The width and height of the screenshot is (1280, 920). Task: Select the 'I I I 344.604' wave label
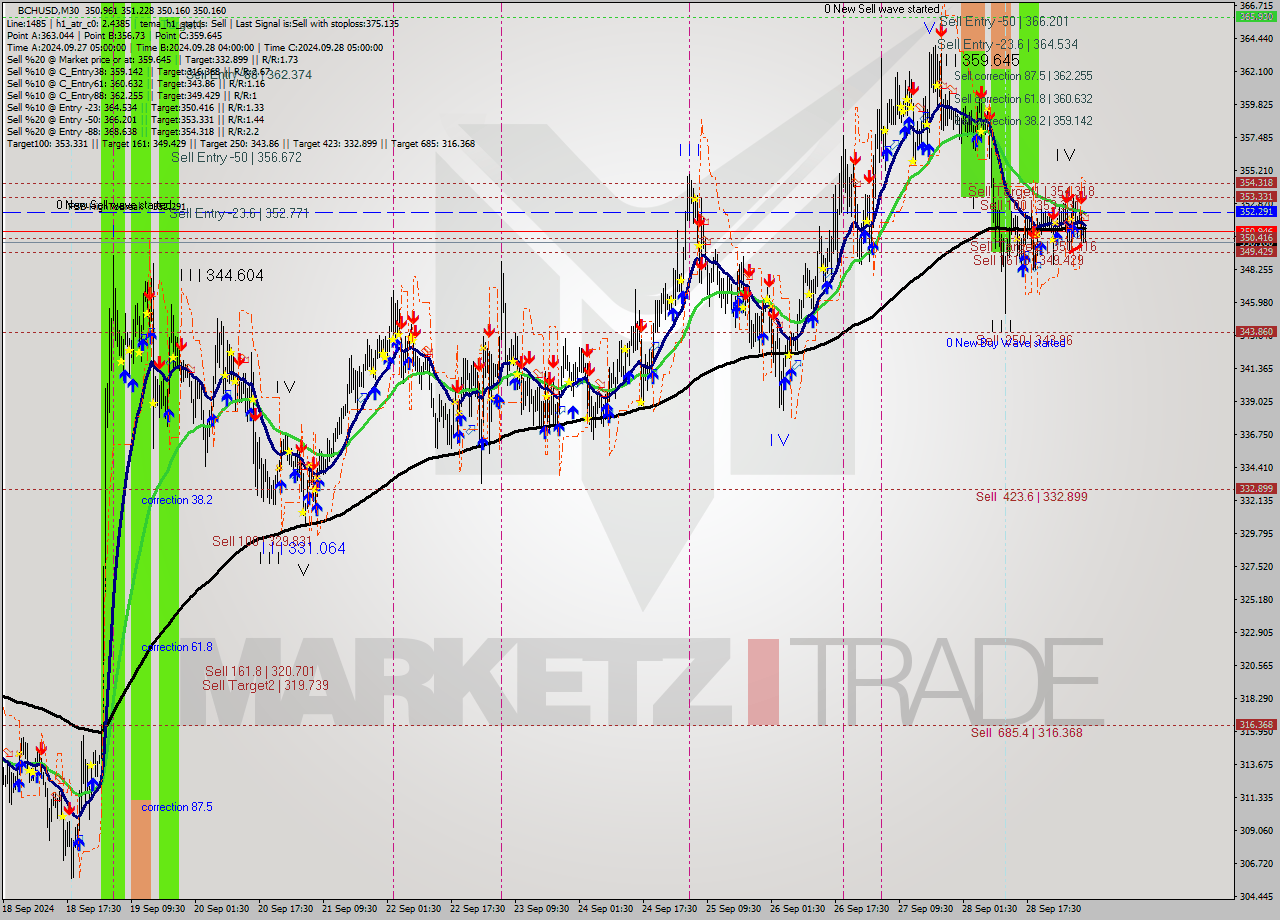(222, 275)
